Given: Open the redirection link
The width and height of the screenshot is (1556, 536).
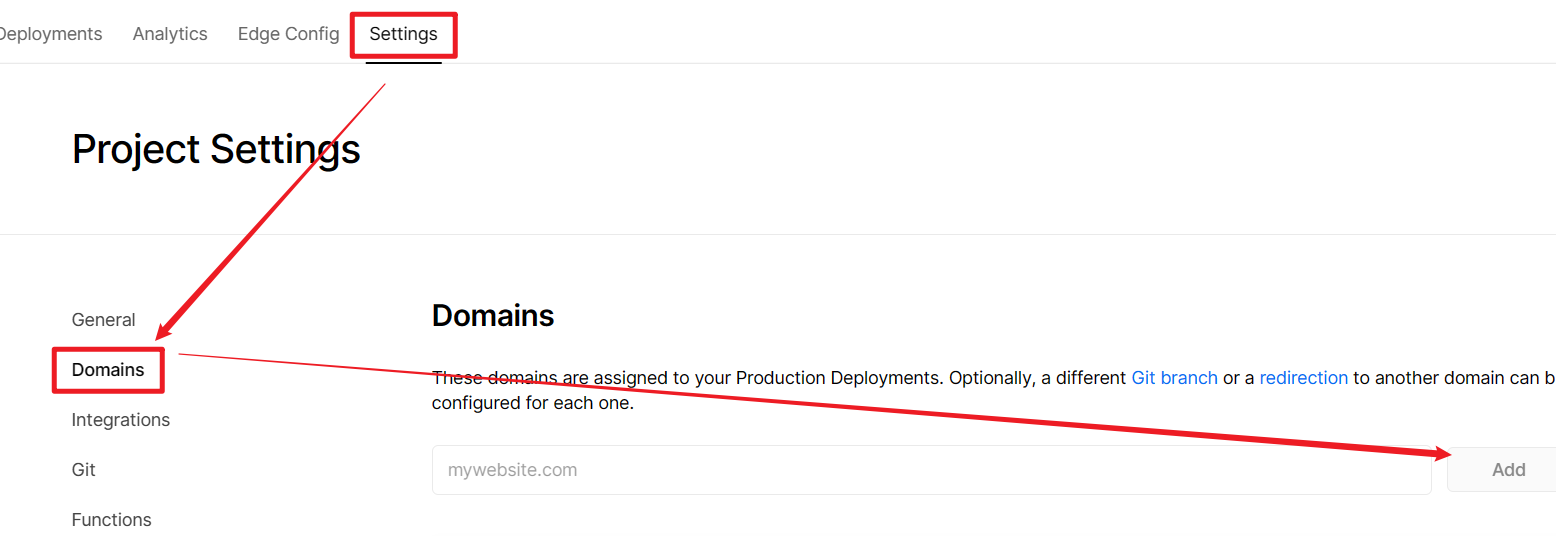Looking at the screenshot, I should 1303,378.
